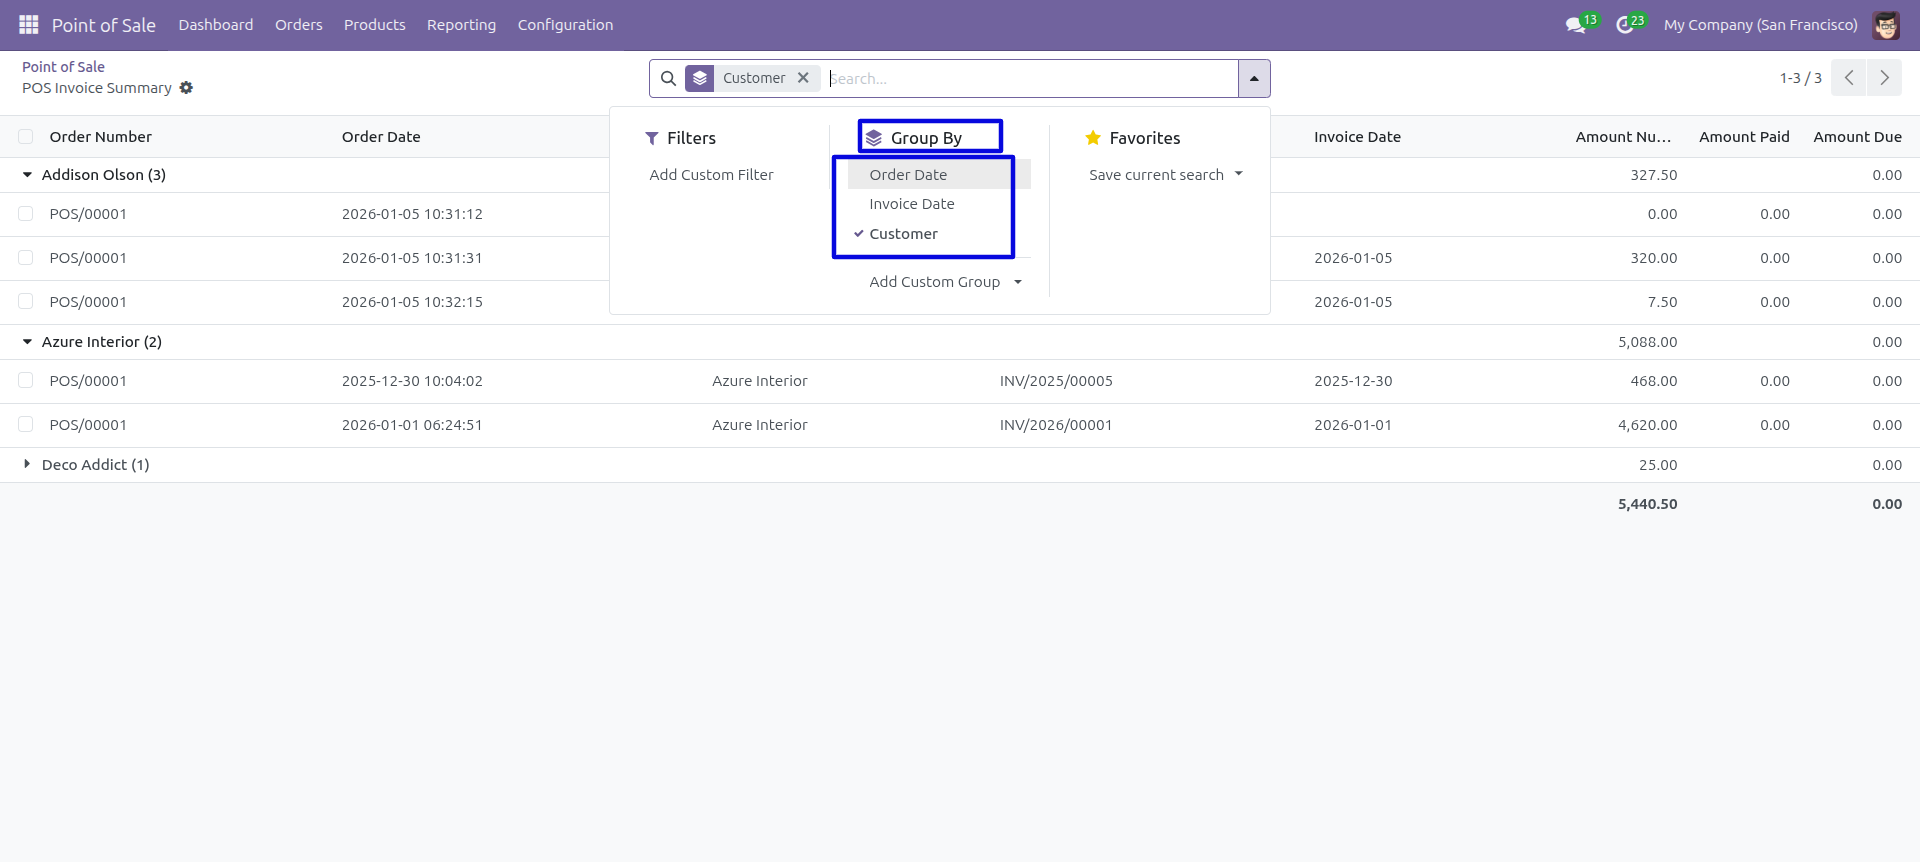Click the gear icon beside POS Invoice Summary
The width and height of the screenshot is (1920, 862).
point(186,88)
